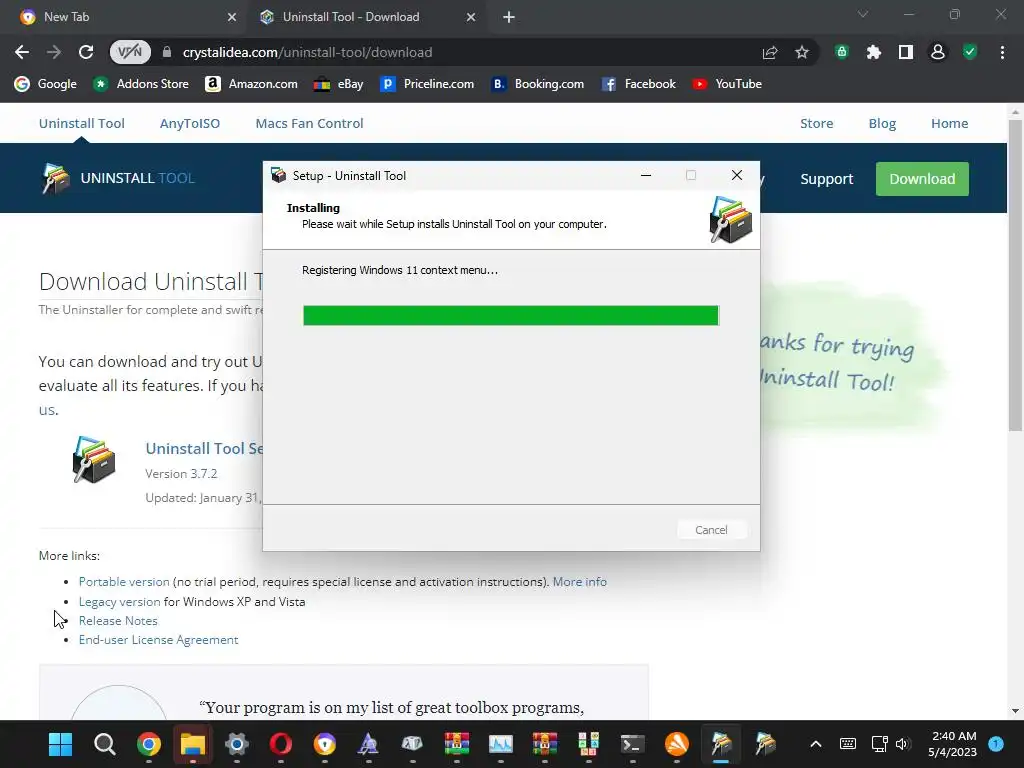Open the Release Notes link
The height and width of the screenshot is (768, 1024).
(x=118, y=620)
